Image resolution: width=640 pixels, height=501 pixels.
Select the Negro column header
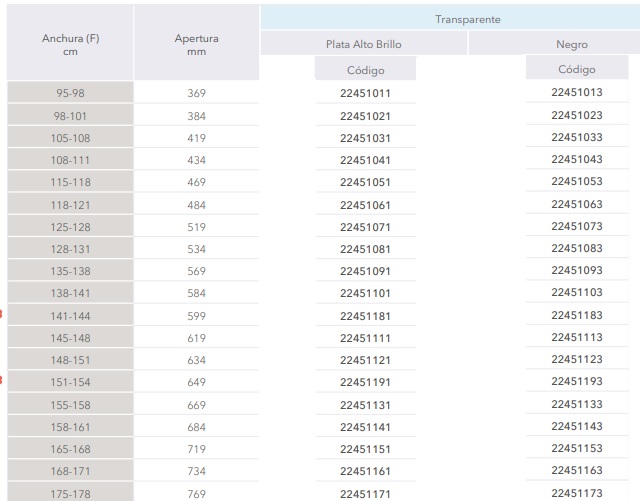[x=554, y=43]
